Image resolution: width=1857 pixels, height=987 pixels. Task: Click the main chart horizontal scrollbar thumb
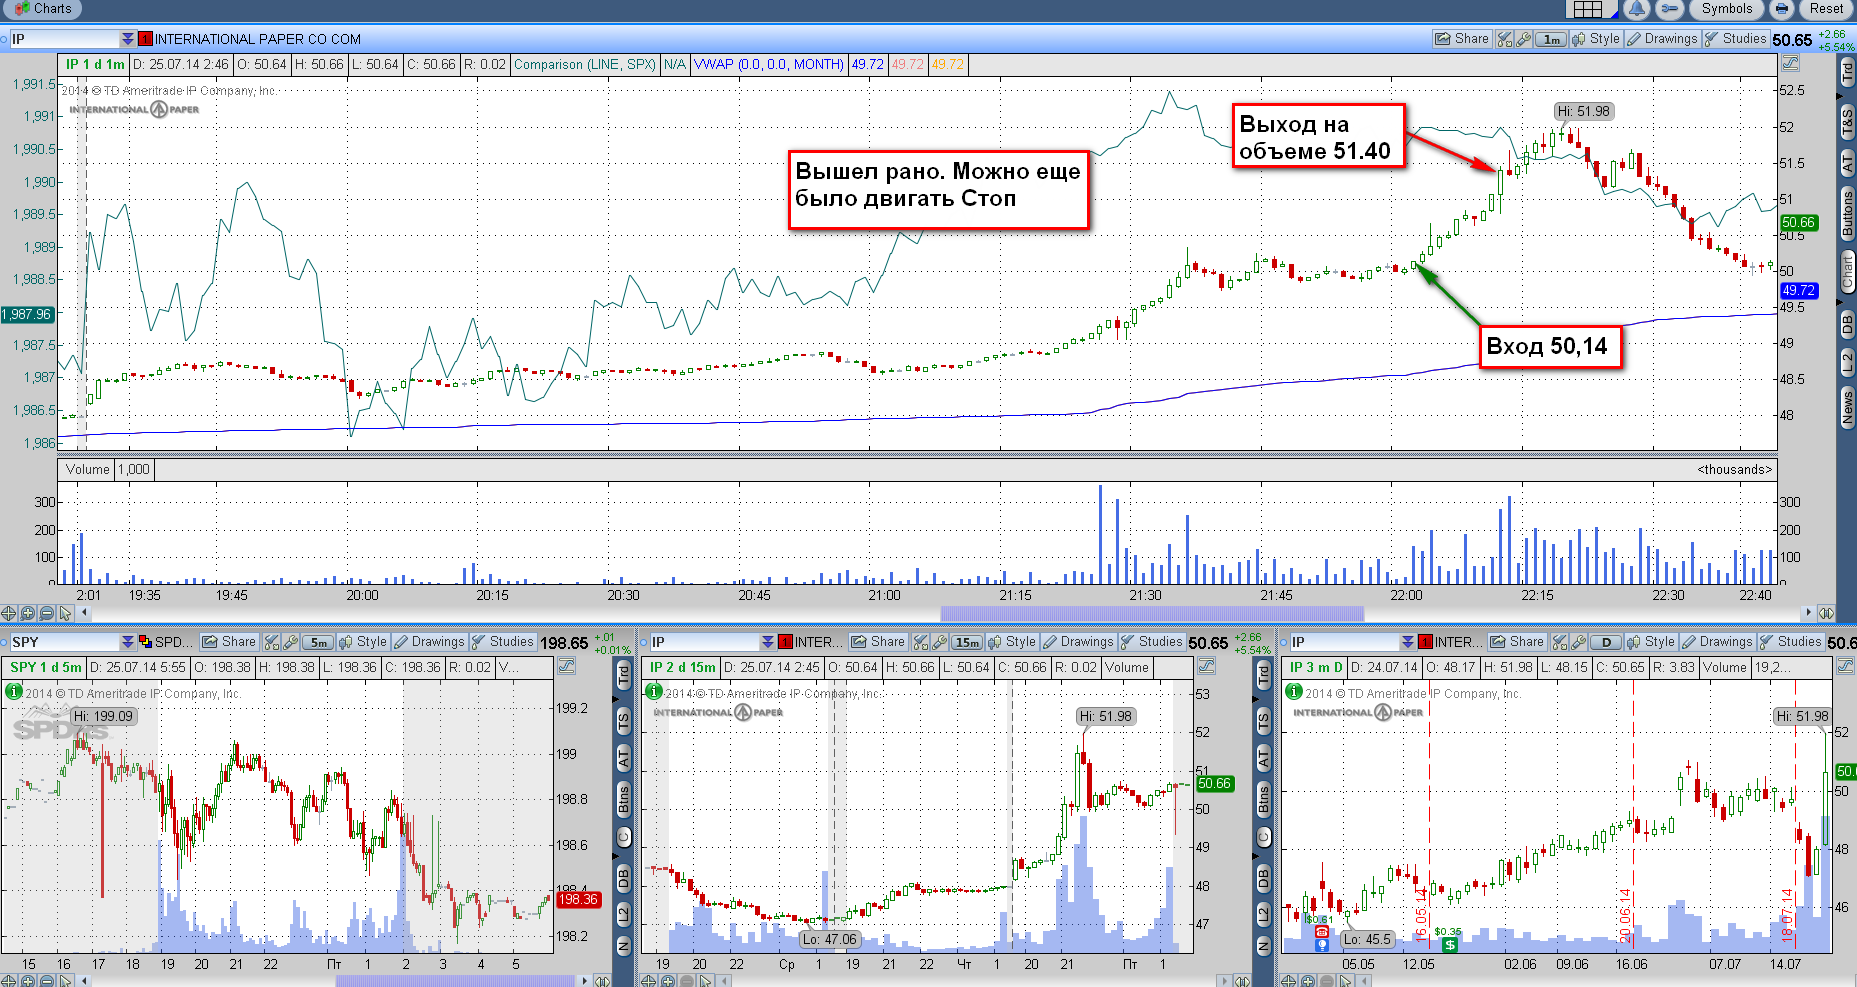point(1152,612)
